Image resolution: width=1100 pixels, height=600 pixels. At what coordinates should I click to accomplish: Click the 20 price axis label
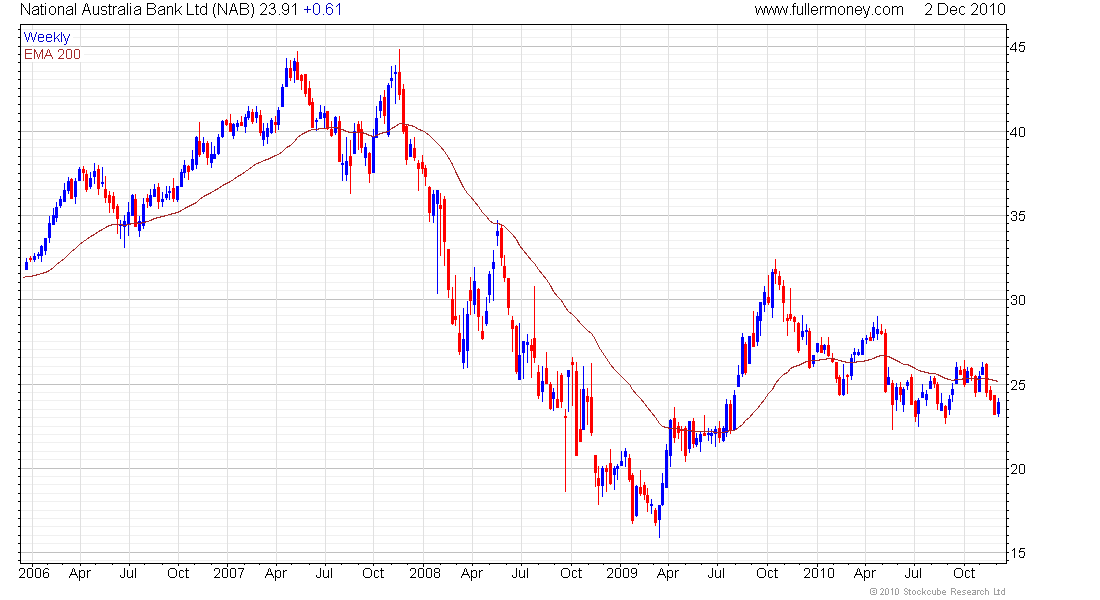[1017, 469]
